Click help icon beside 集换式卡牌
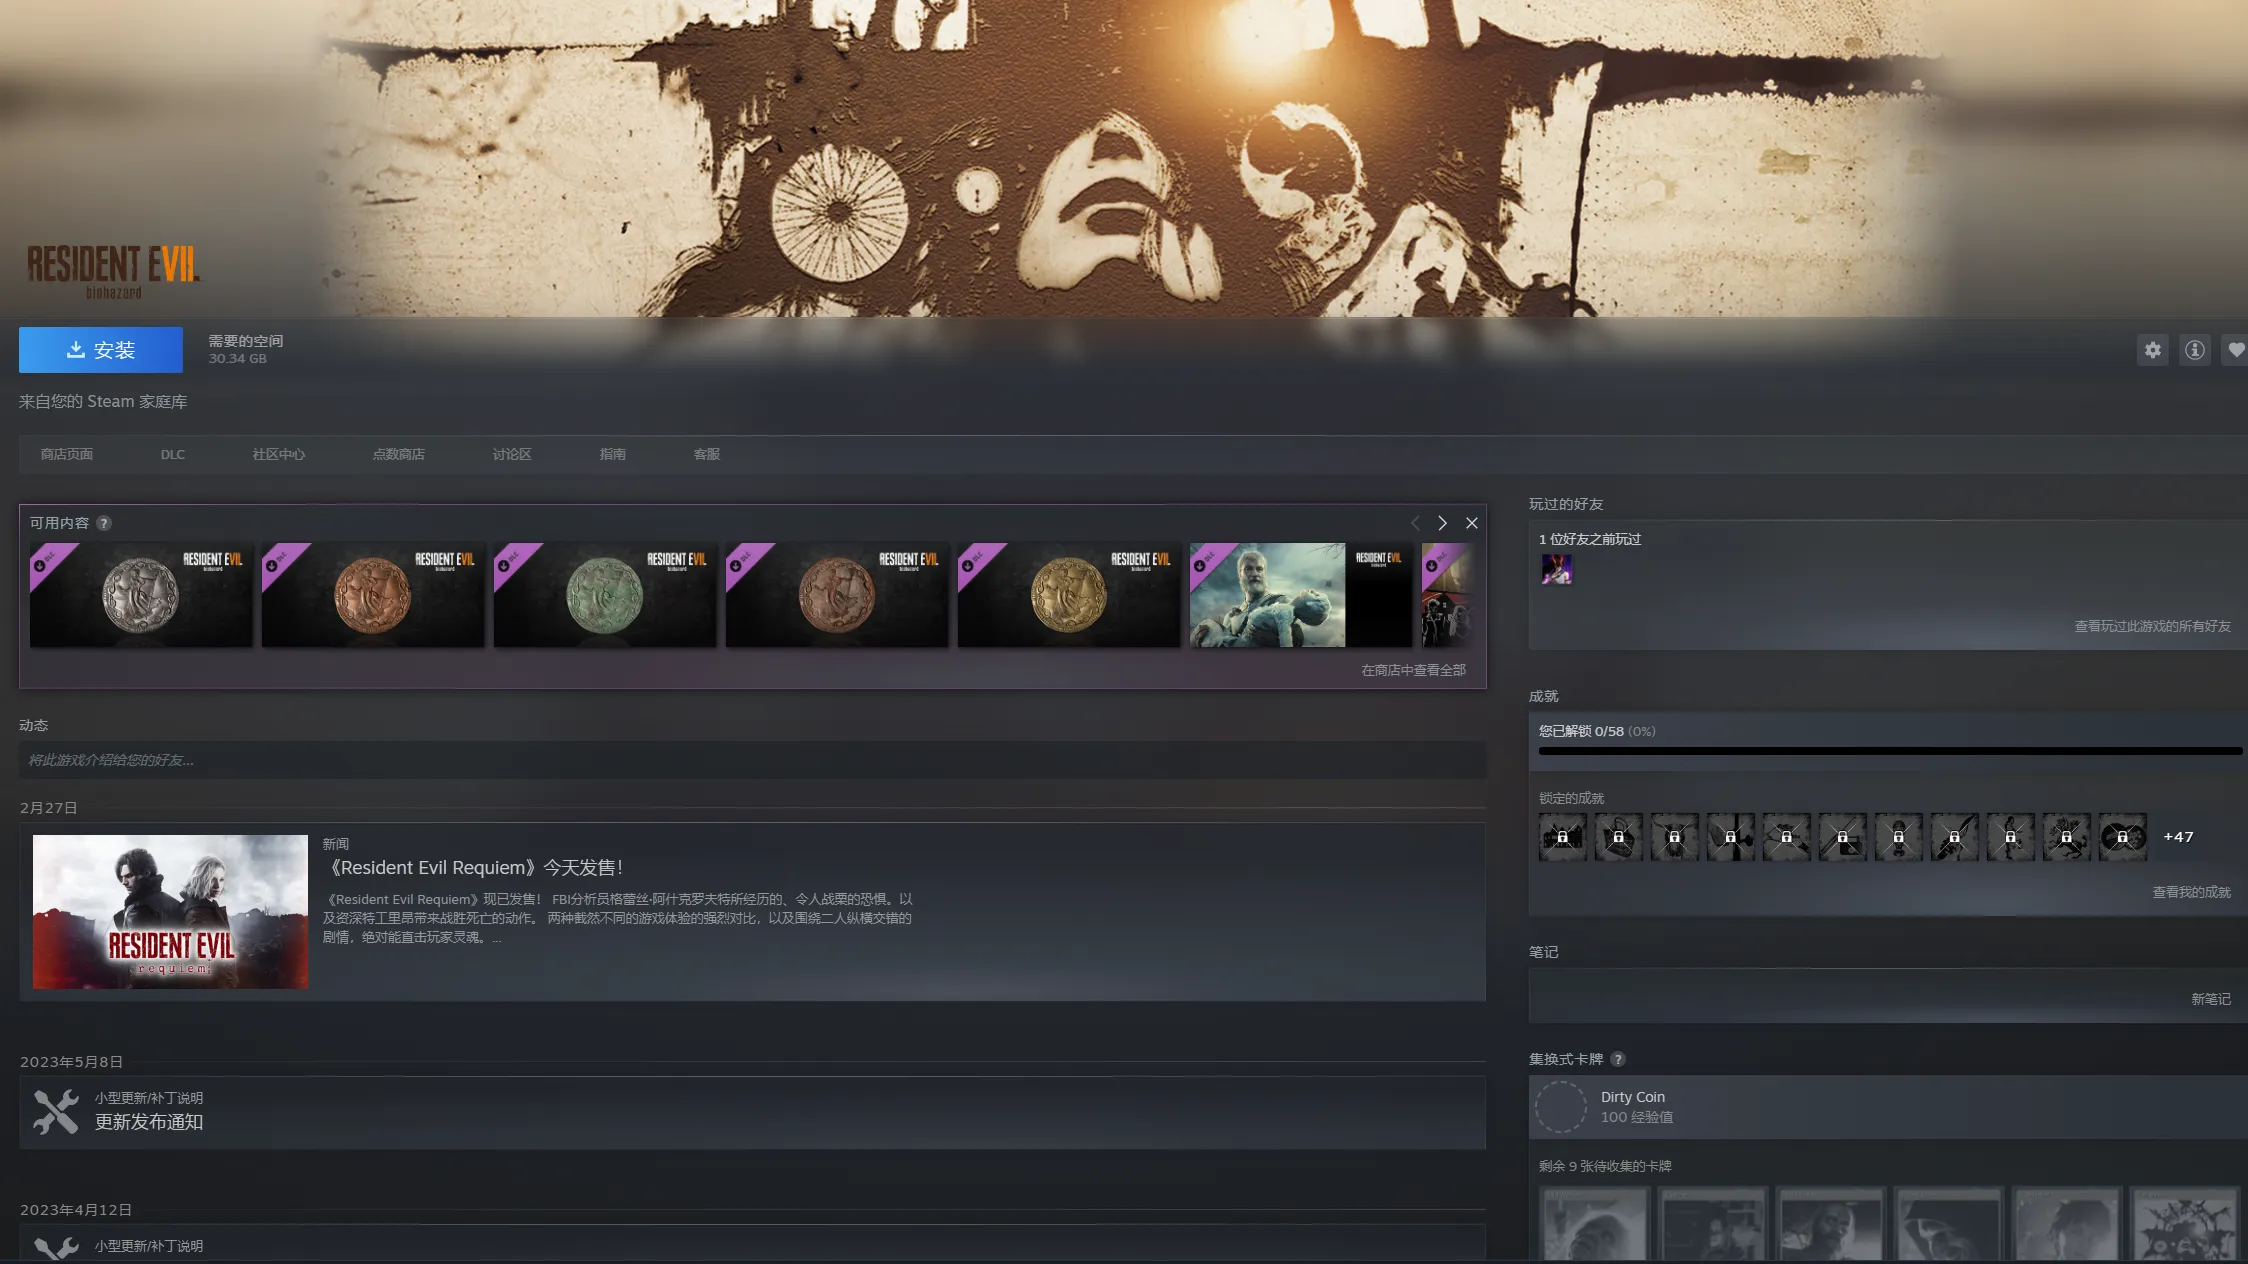This screenshot has width=2248, height=1264. 1618,1059
